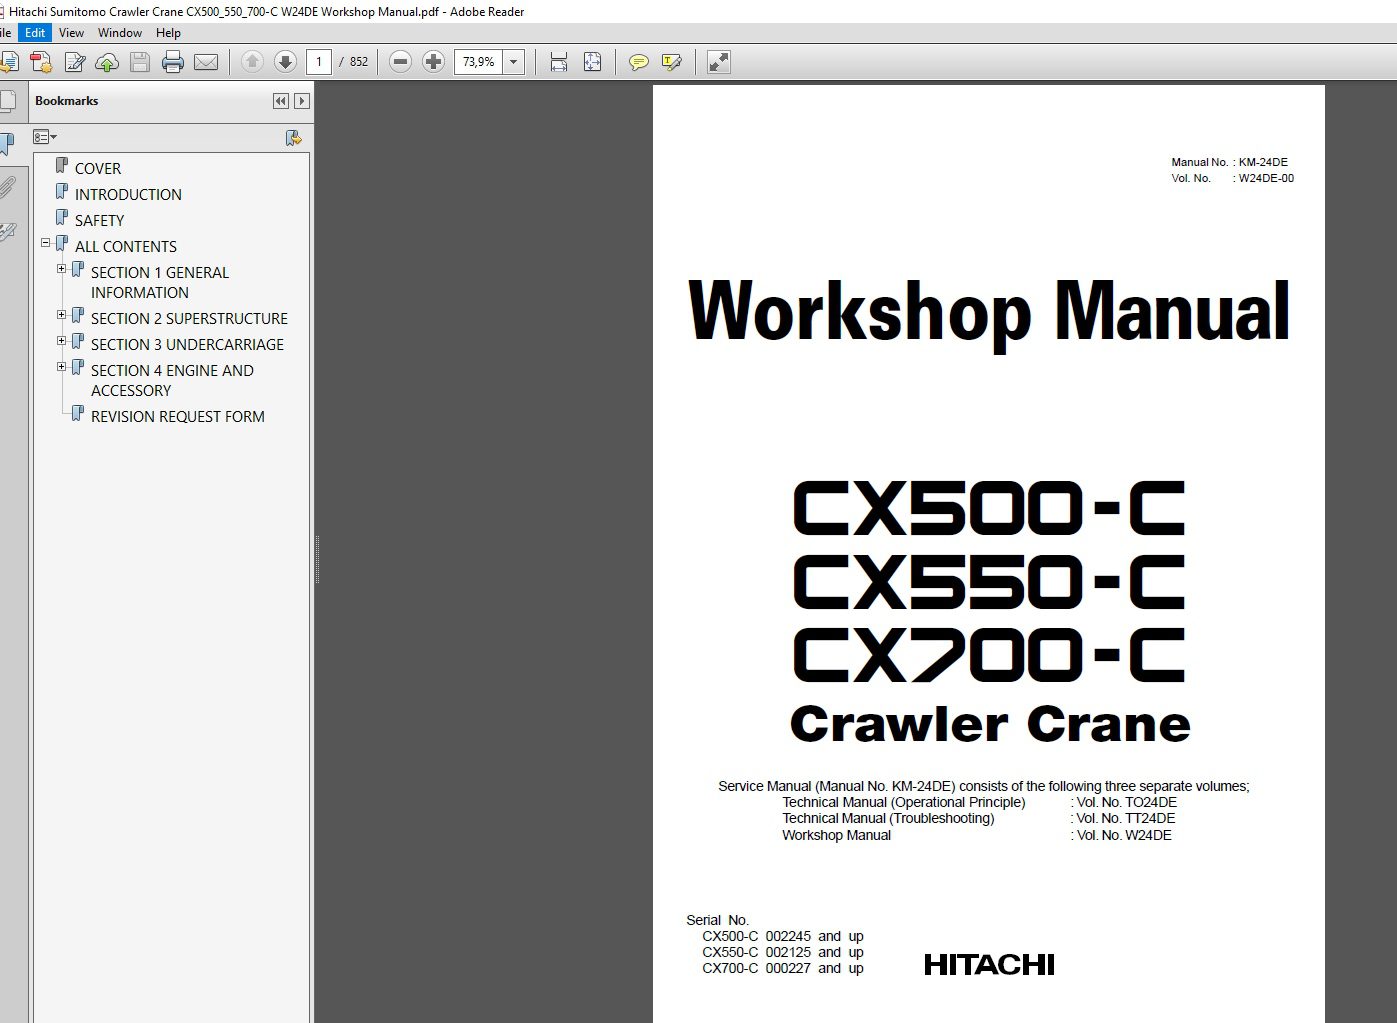
Task: Click inside the page number field
Action: point(320,62)
